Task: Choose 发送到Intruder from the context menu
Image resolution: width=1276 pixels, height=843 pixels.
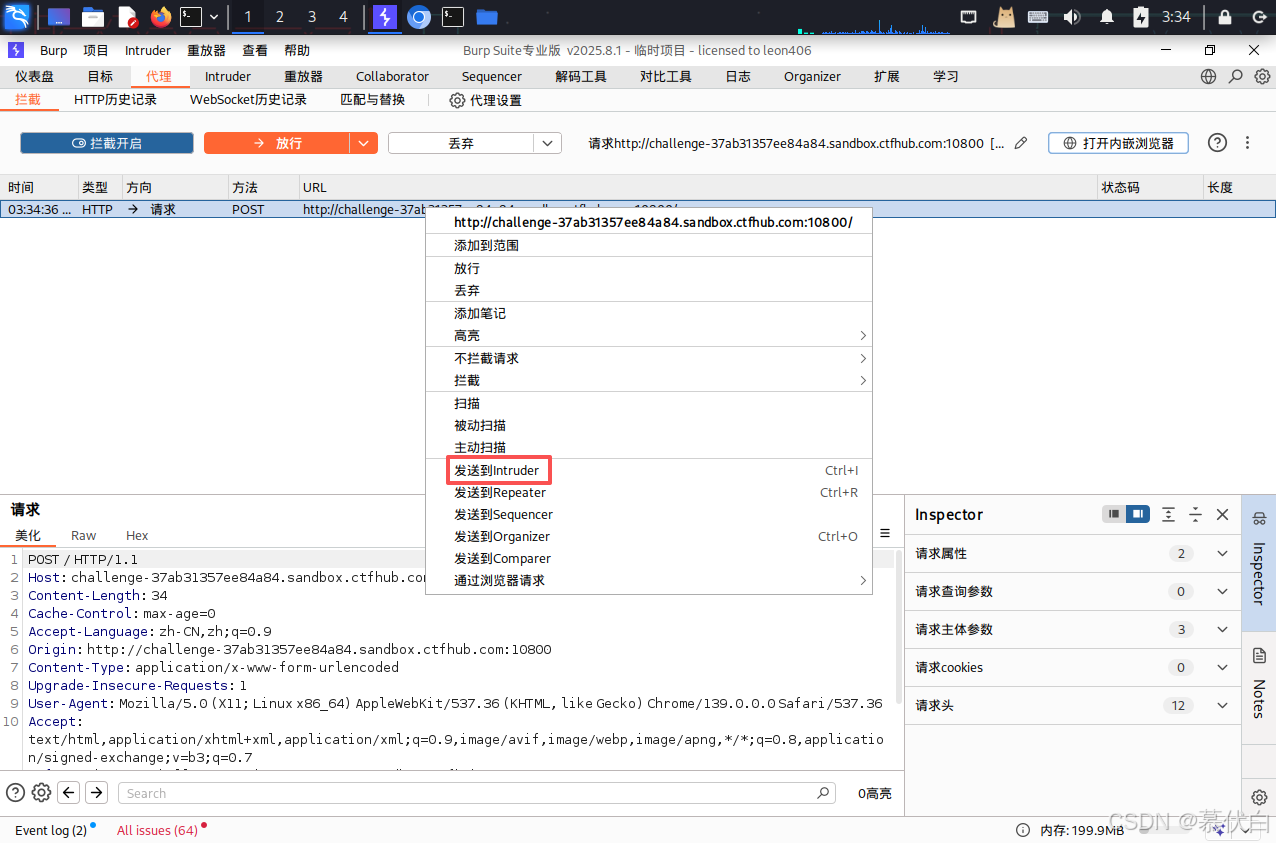Action: click(x=649, y=470)
